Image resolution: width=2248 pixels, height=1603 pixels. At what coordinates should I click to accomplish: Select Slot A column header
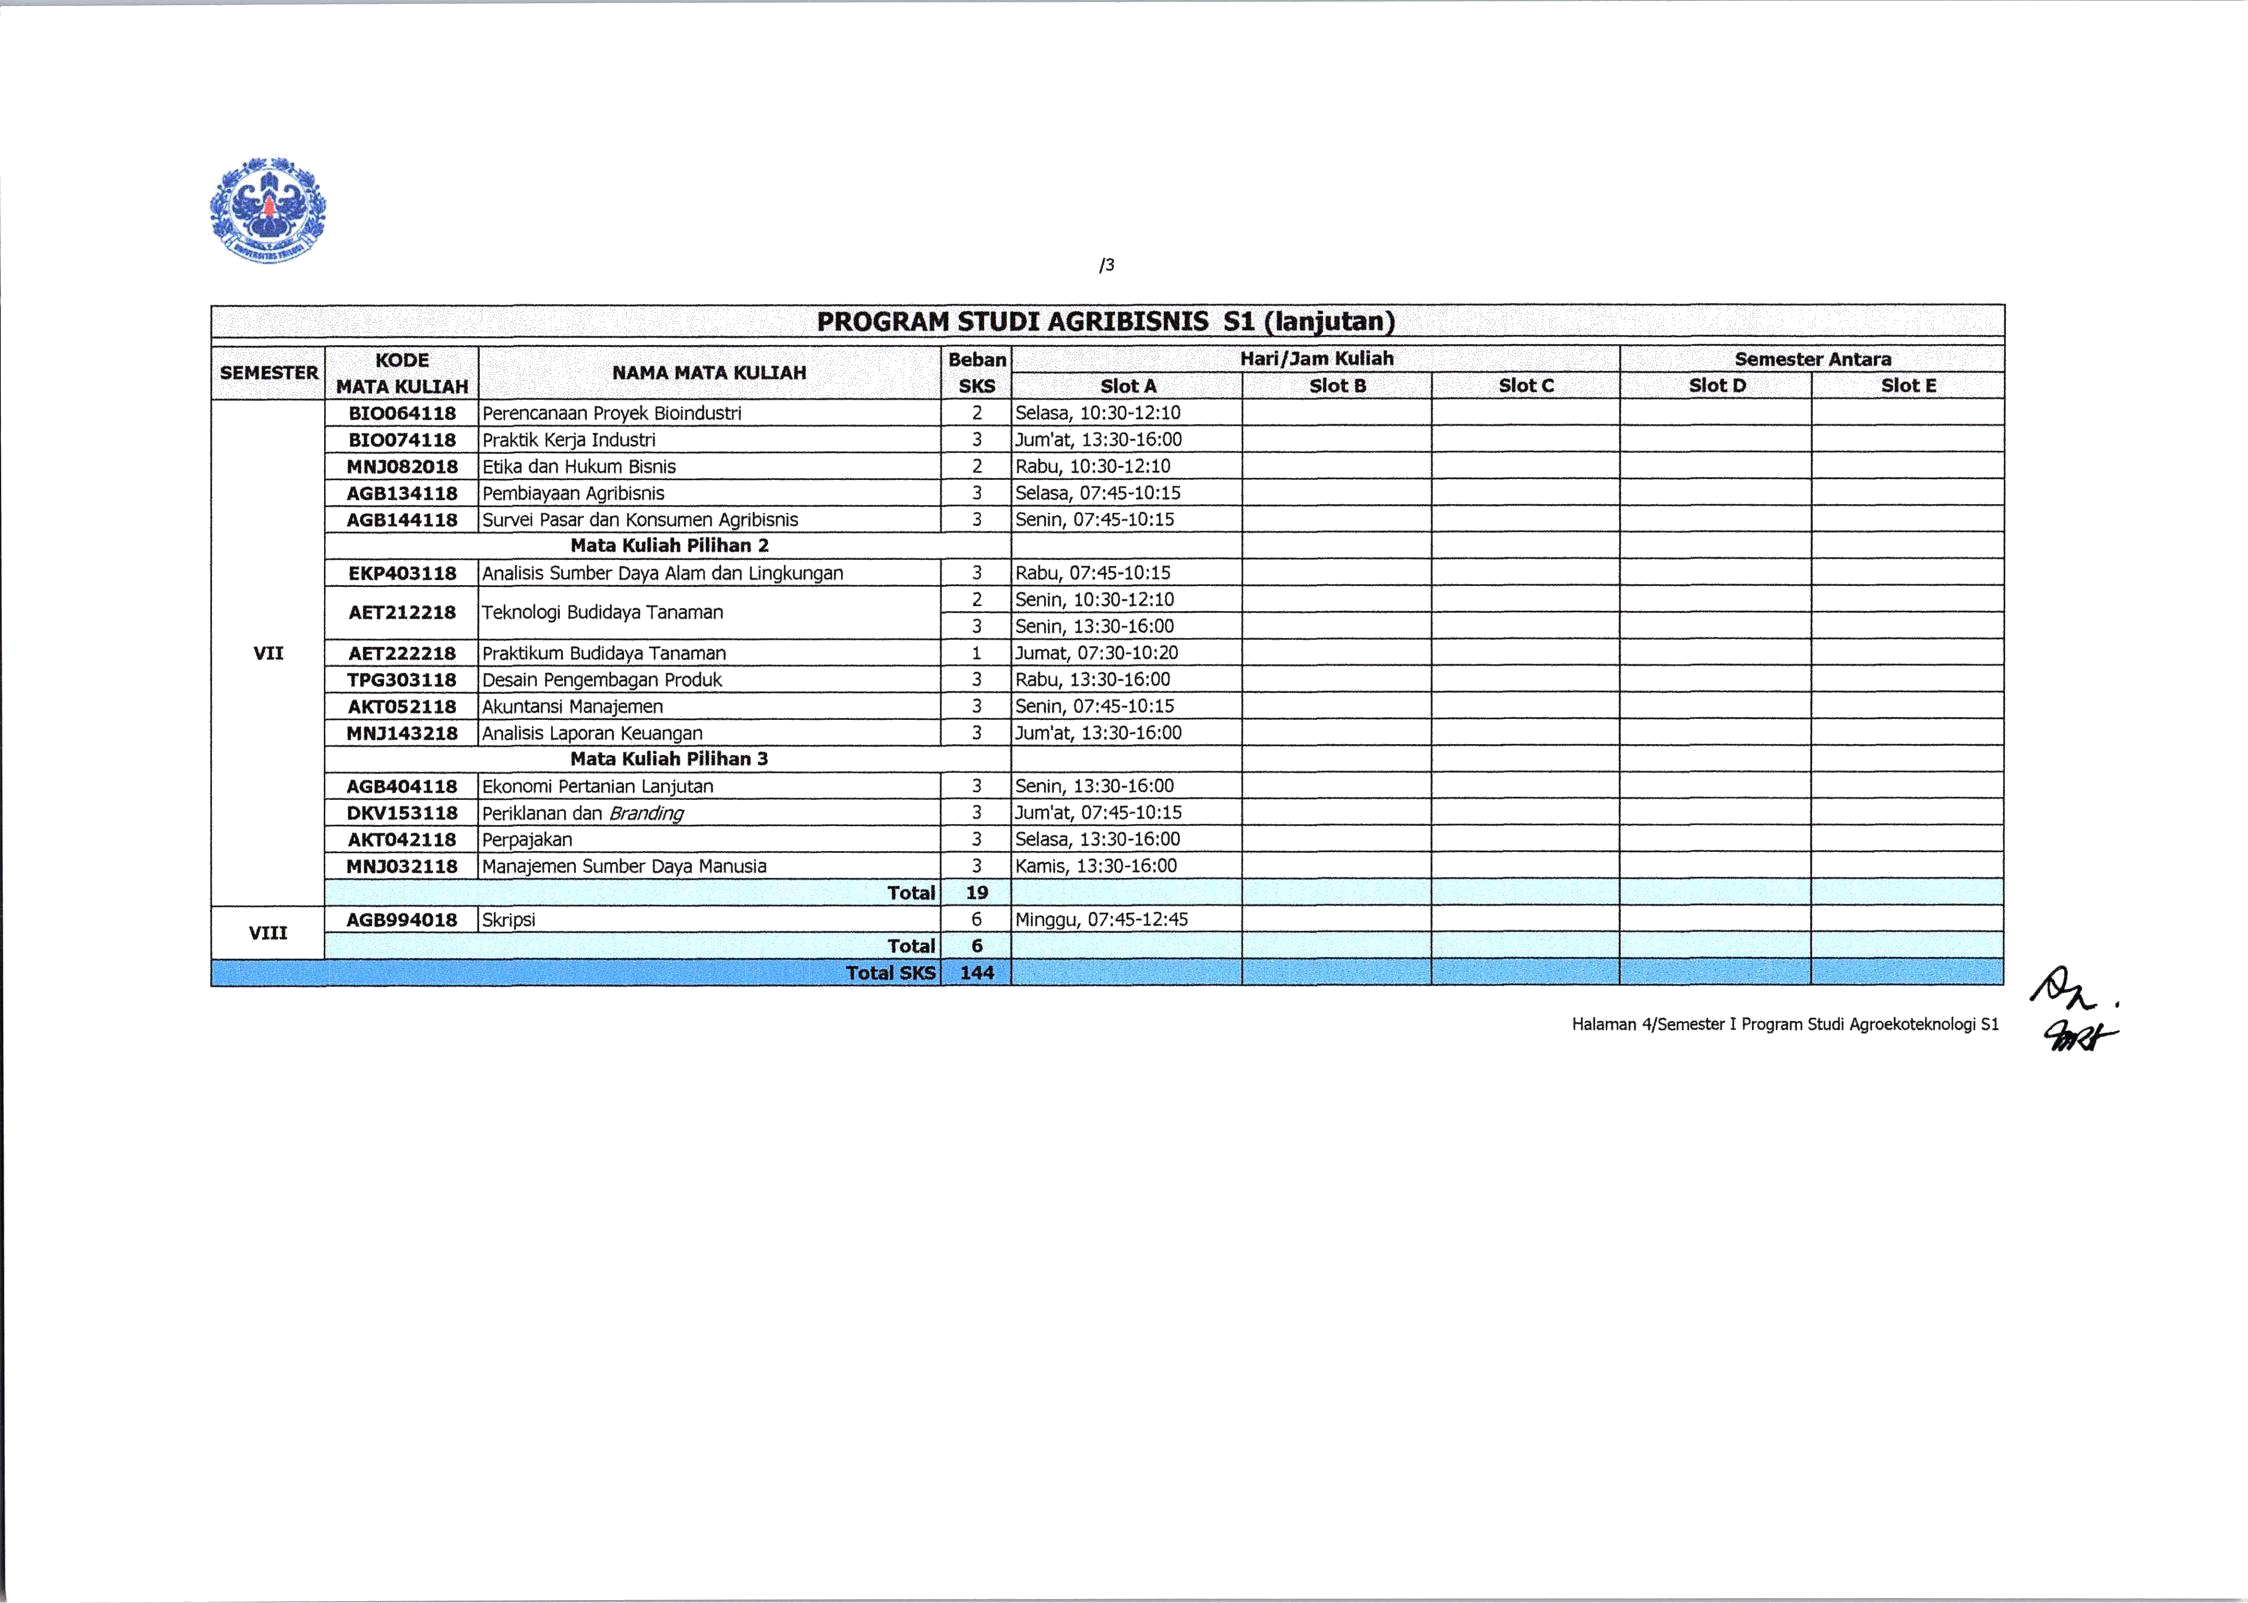coord(1127,386)
